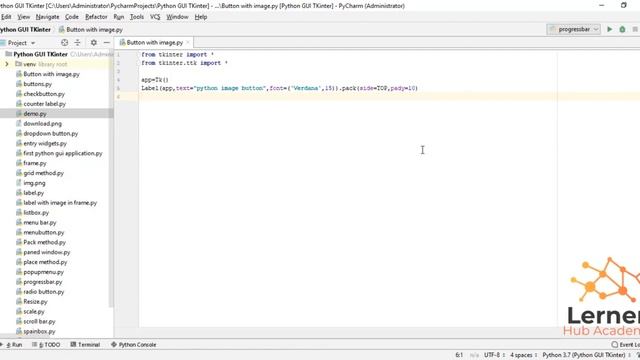Open the TODO tool window
Viewport: 640px width, 360px height.
46,344
